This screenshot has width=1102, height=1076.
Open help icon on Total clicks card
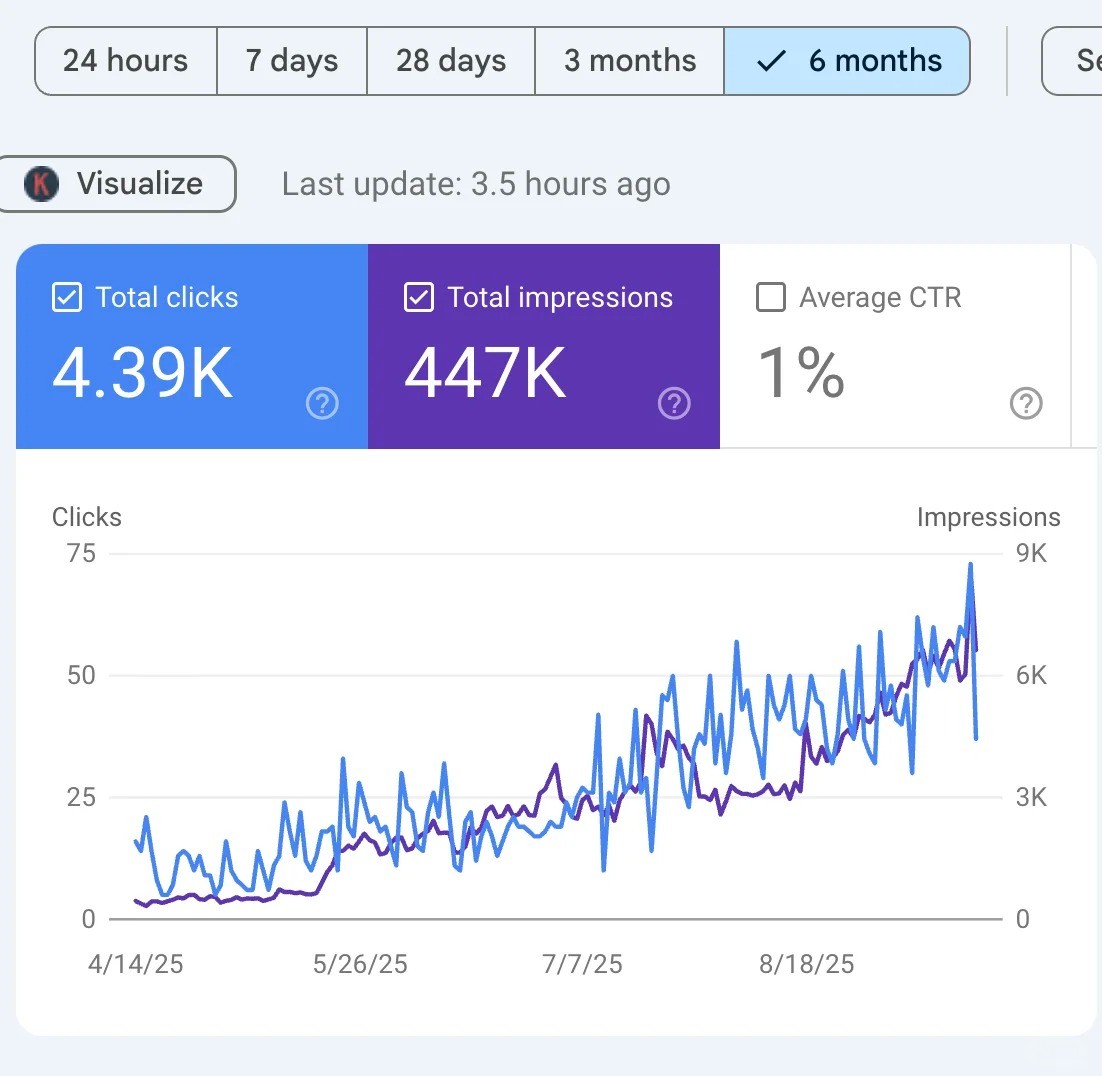coord(323,403)
